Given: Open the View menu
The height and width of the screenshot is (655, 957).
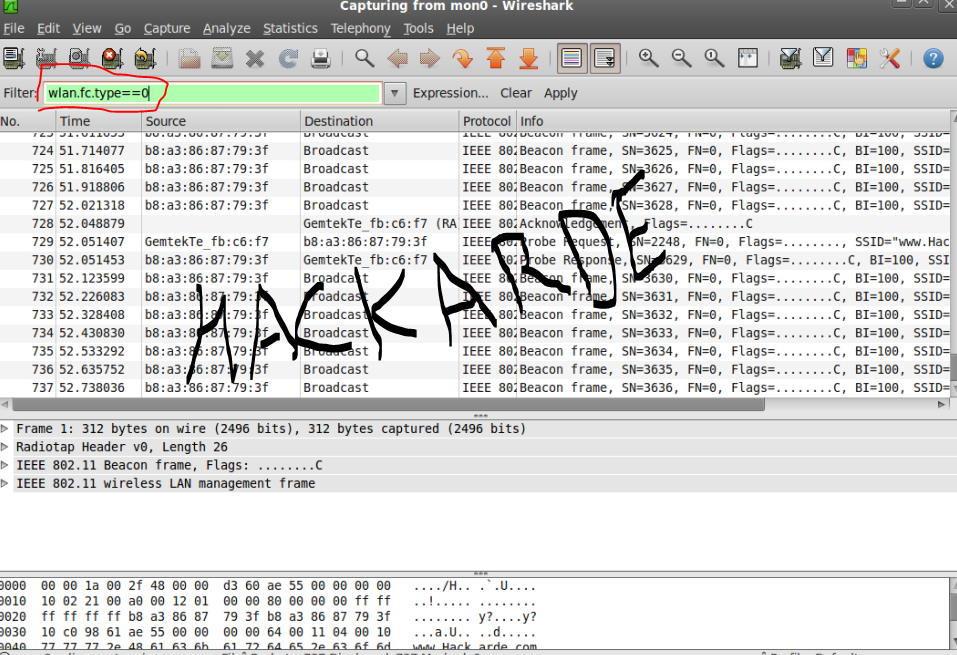Looking at the screenshot, I should (x=87, y=28).
